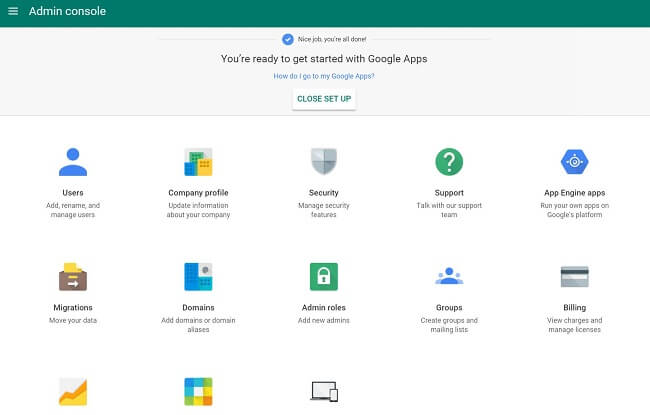Screen dimensions: 650x415
Task: Click the Admin console title
Action: (x=67, y=11)
